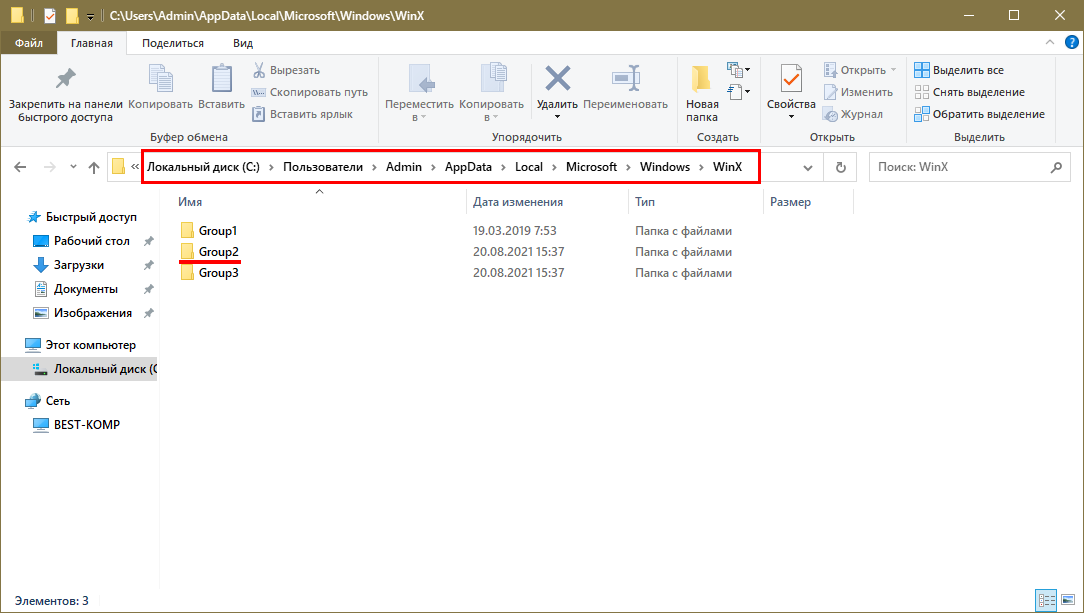Viewport: 1084px width, 613px height.
Task: Refresh the folder view in address bar
Action: pyautogui.click(x=841, y=167)
